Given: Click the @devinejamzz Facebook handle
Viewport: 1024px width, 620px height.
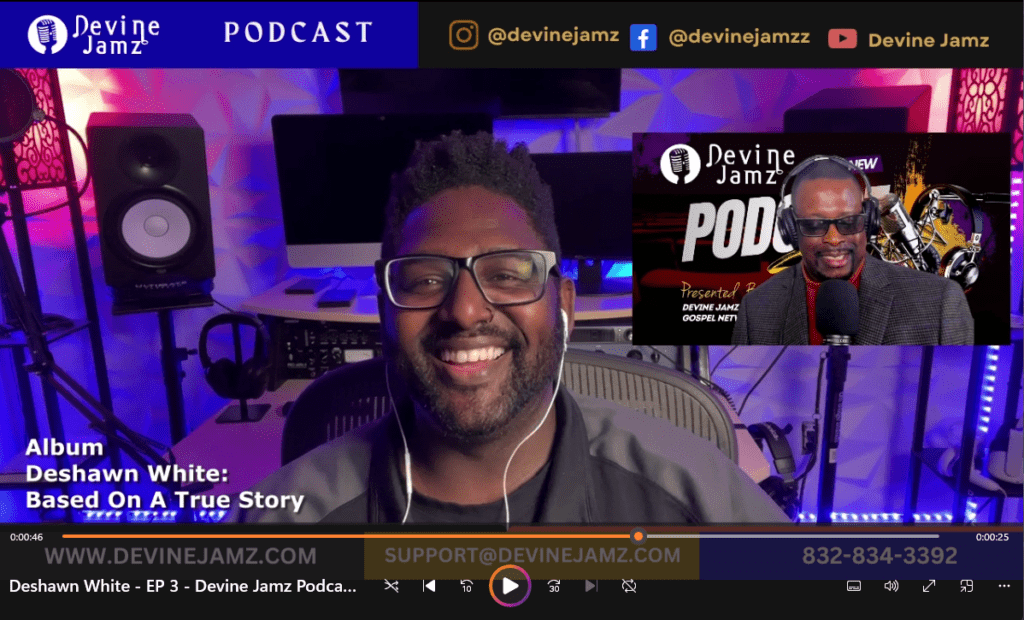Looking at the screenshot, I should 739,37.
